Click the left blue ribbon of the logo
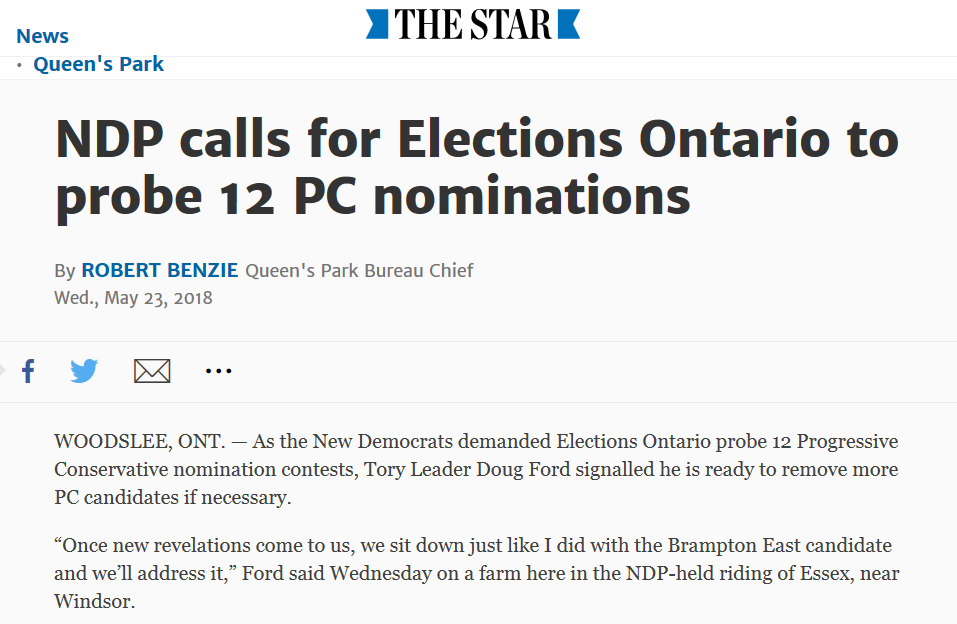Viewport: 957px width, 624px height. pyautogui.click(x=377, y=24)
